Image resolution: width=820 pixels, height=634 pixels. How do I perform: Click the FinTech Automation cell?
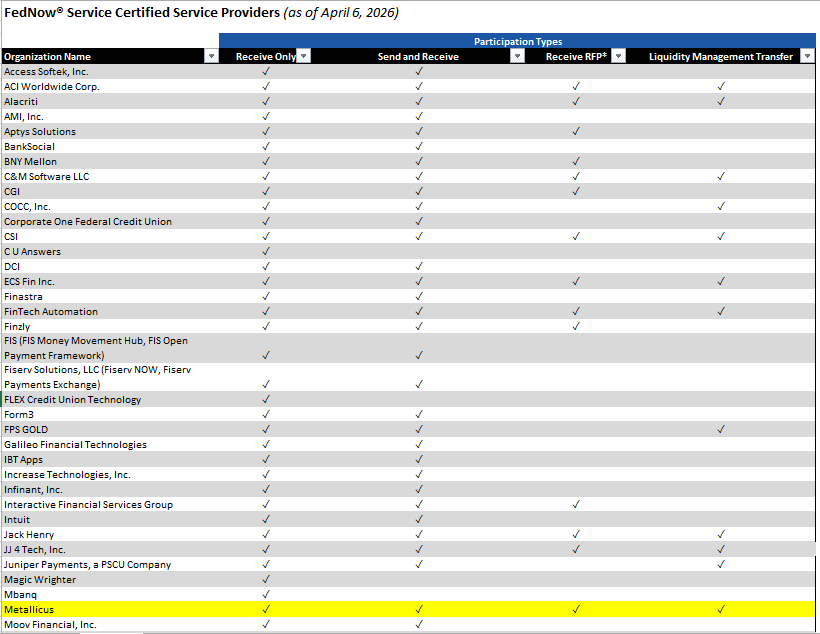110,311
